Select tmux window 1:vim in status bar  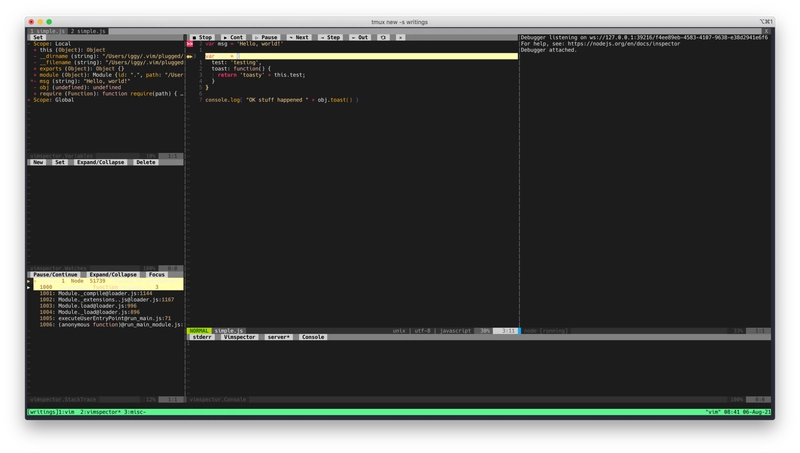click(x=66, y=412)
